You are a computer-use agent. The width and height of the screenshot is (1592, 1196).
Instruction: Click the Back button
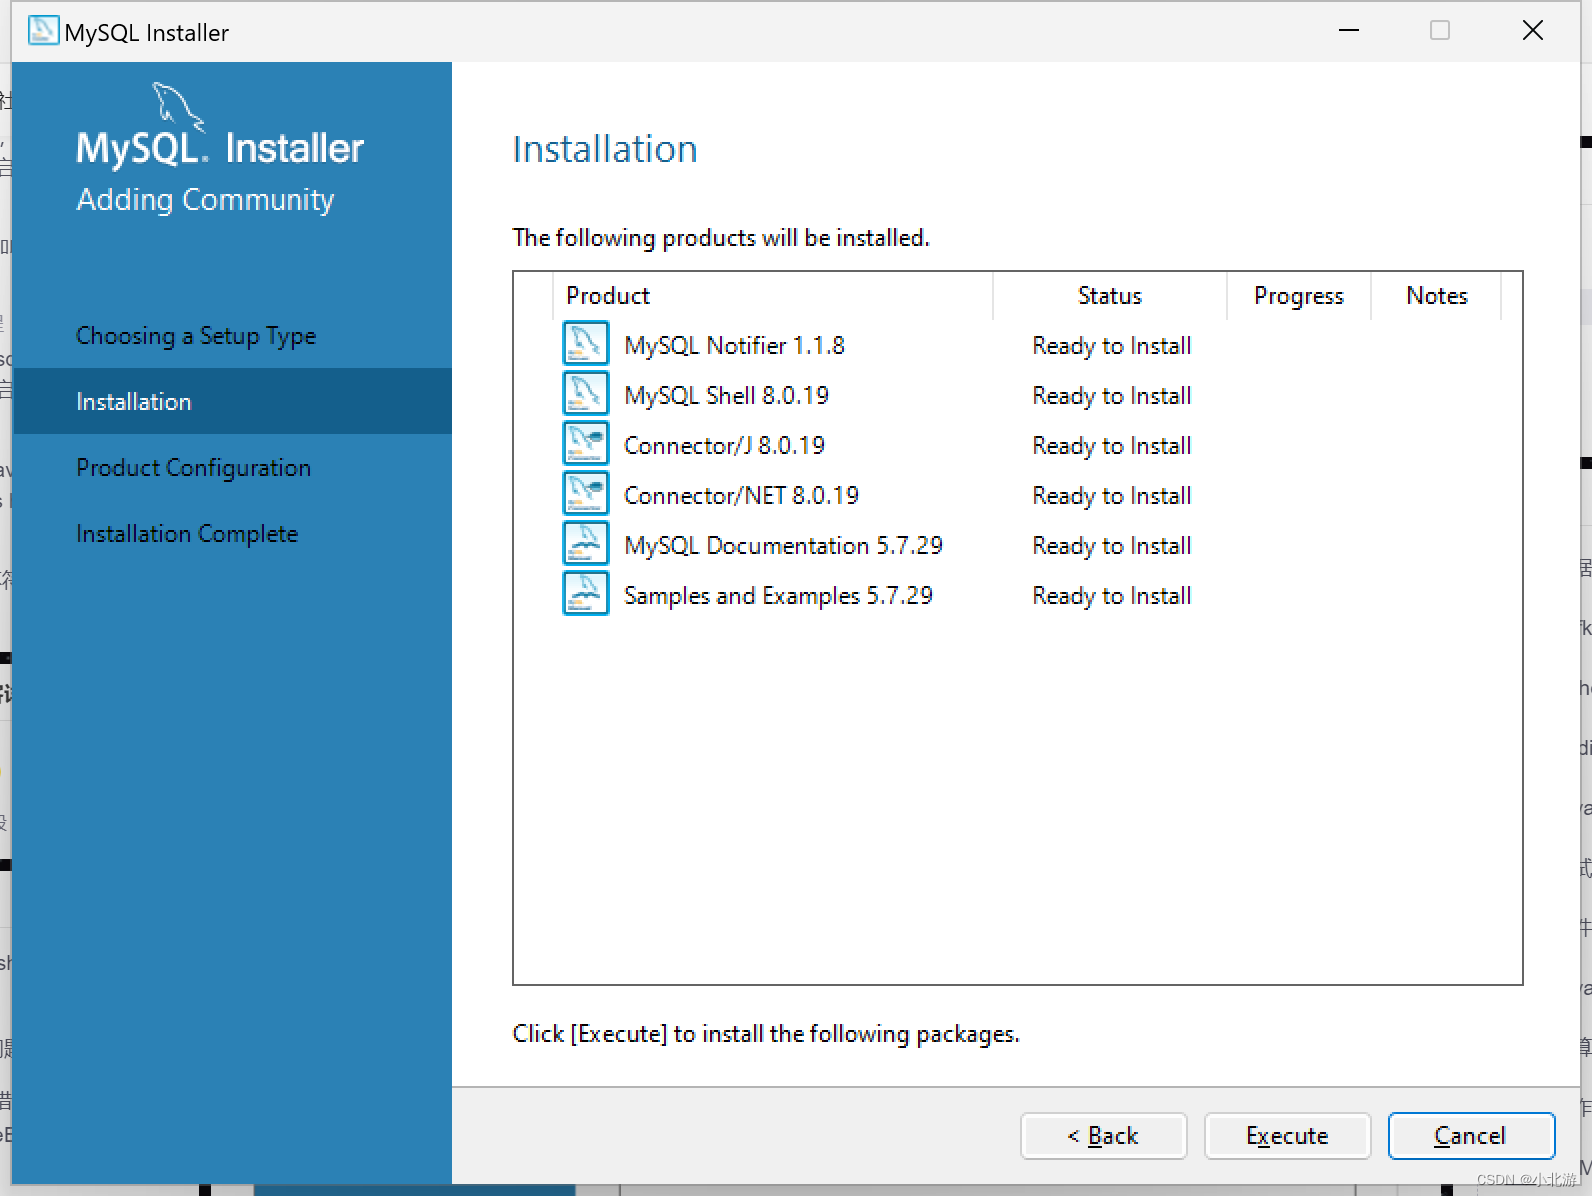[x=1103, y=1136]
